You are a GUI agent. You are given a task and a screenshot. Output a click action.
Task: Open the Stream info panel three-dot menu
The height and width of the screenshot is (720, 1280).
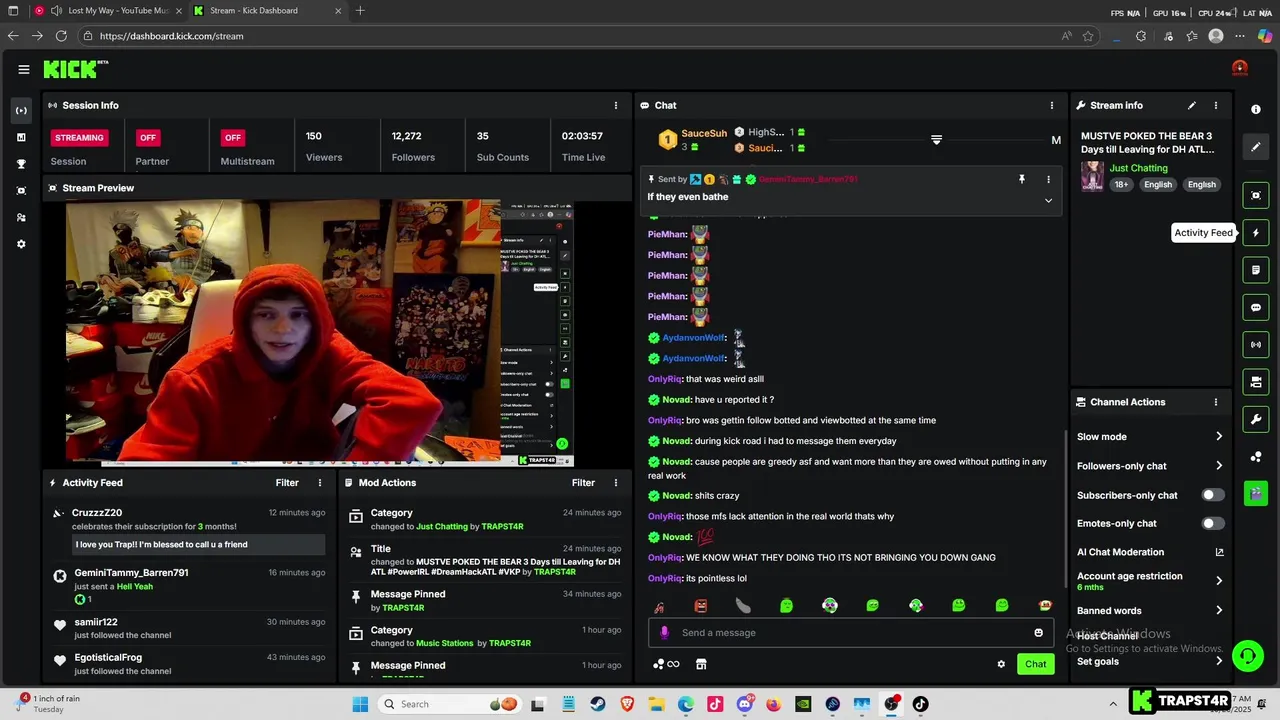1216,105
